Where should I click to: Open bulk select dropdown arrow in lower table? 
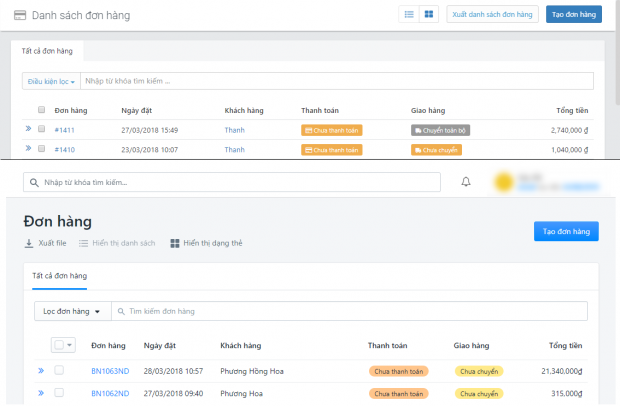70,345
